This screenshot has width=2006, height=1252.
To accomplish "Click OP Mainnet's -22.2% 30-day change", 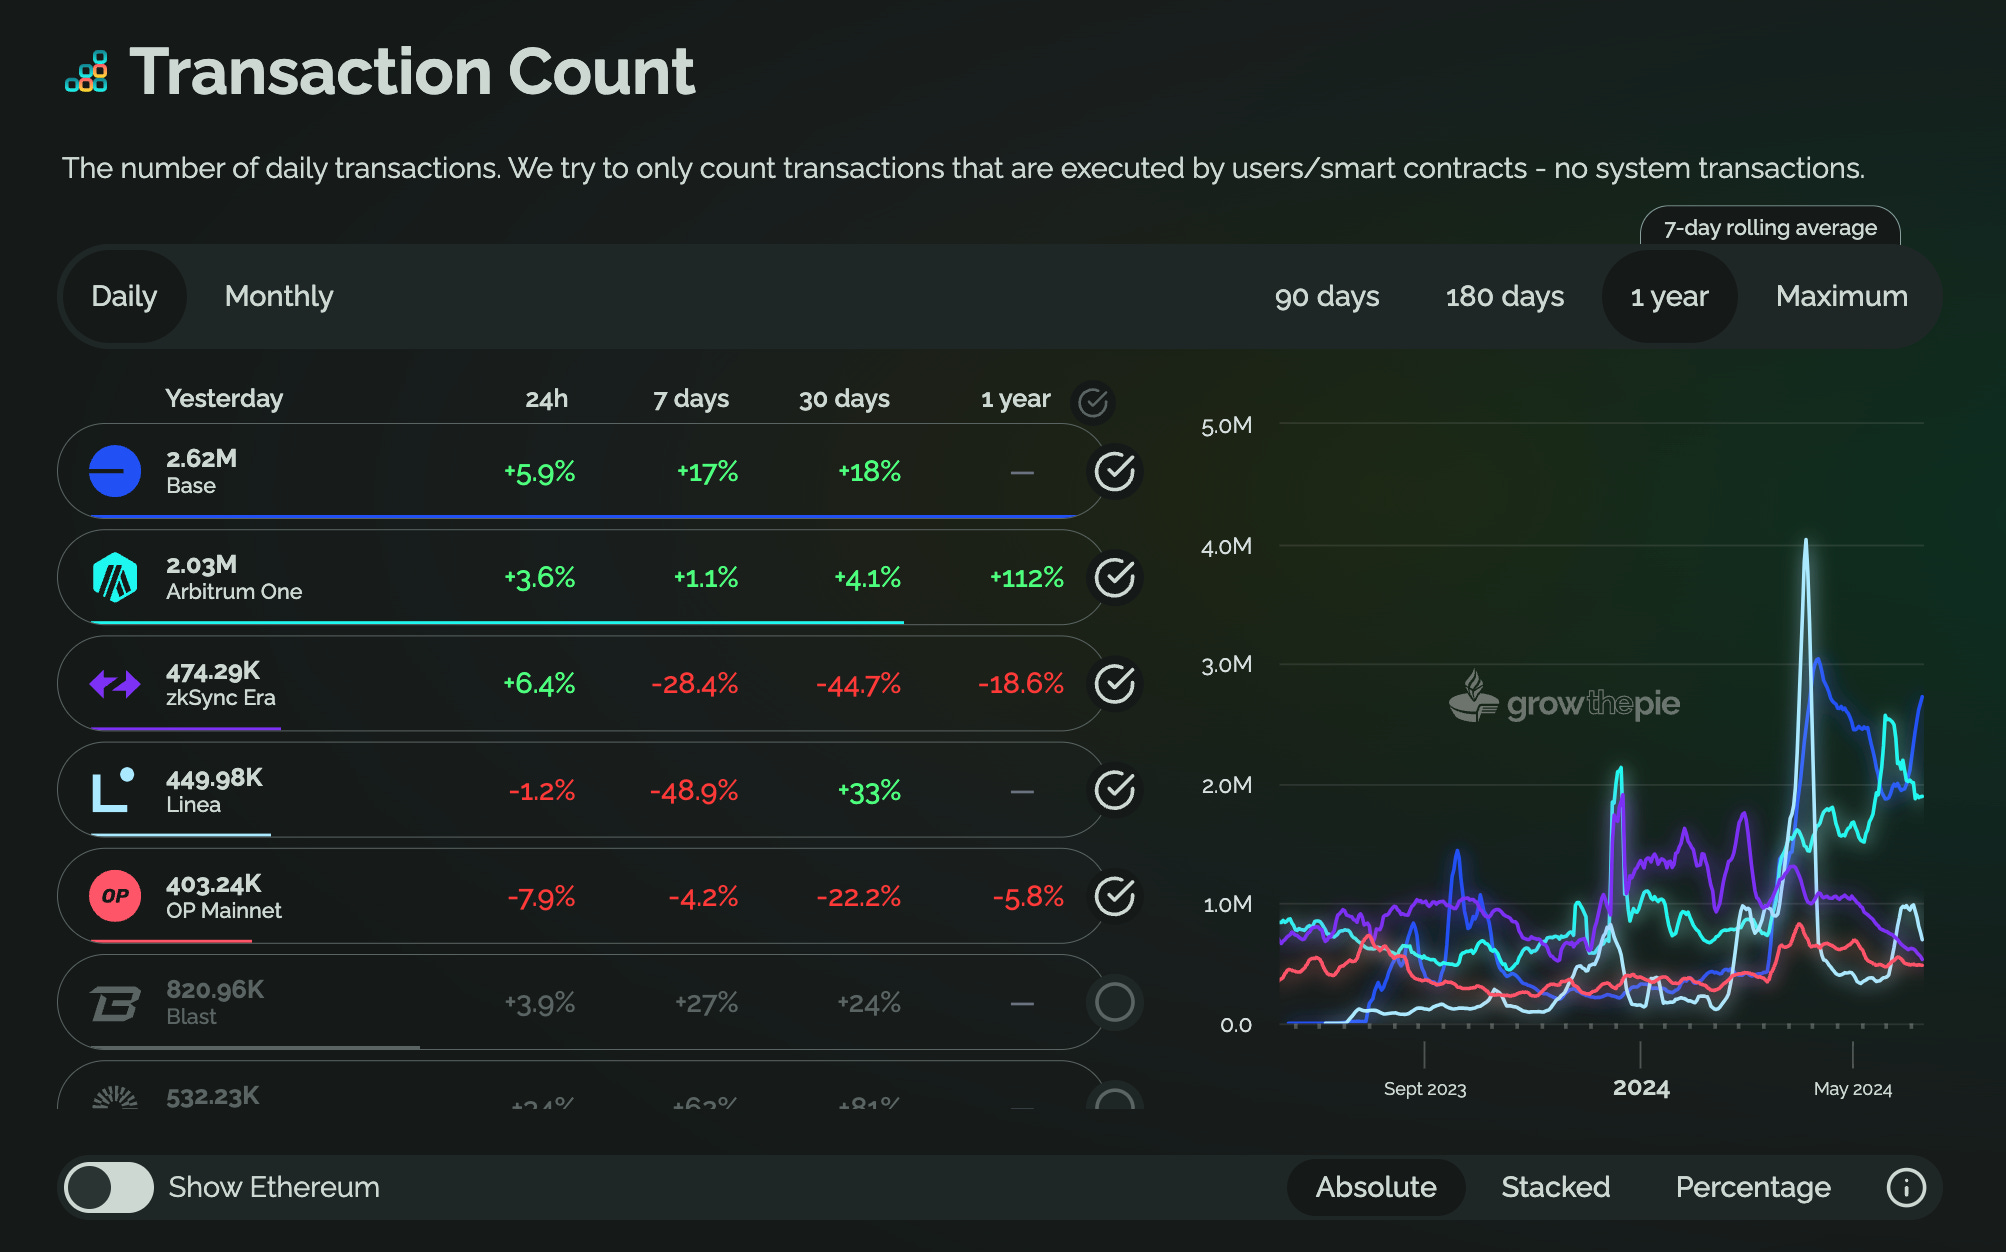I will click(x=858, y=897).
